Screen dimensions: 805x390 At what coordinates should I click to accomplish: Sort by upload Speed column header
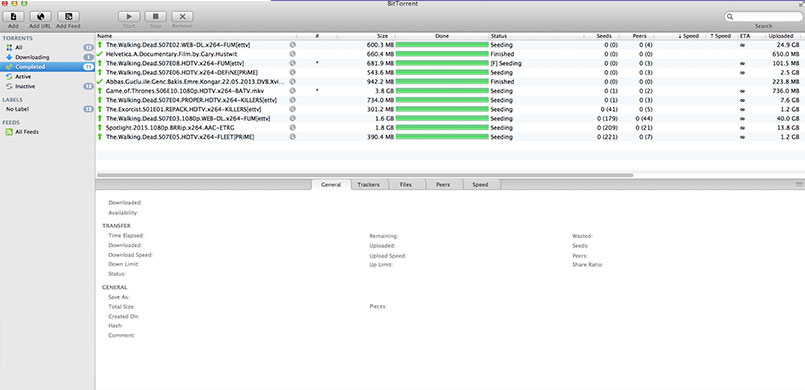[x=721, y=36]
